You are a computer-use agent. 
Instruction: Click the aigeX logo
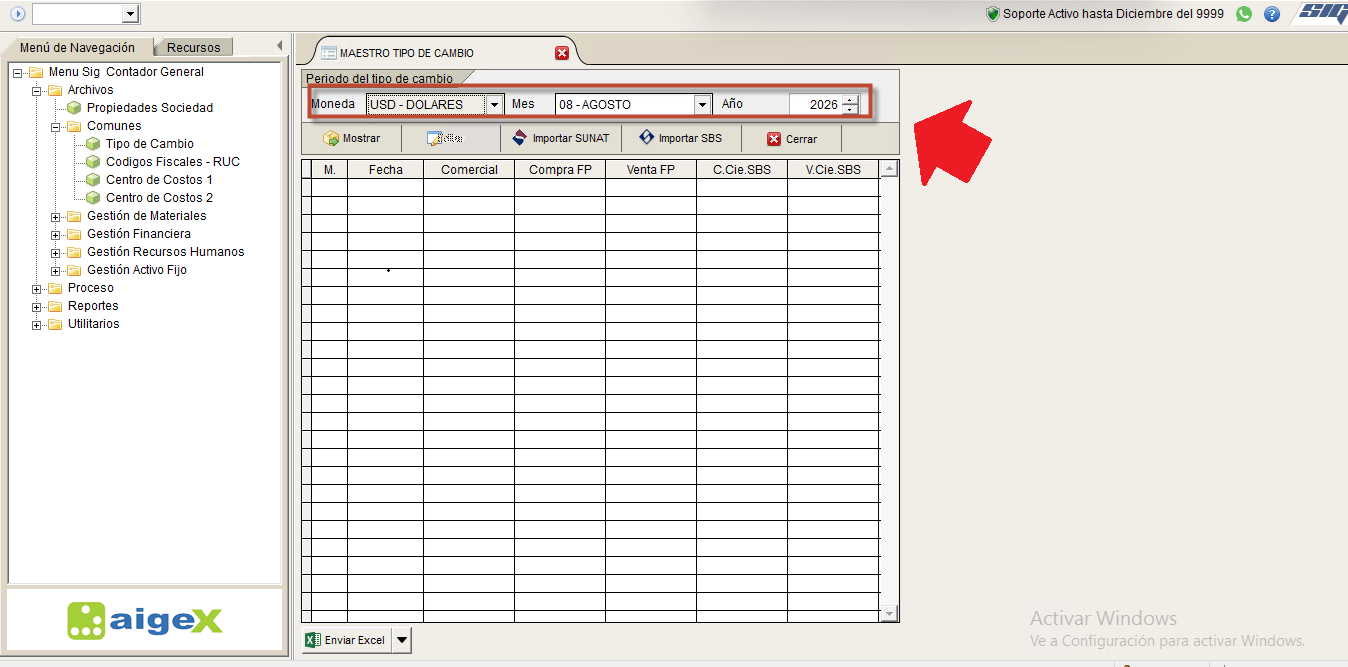[145, 620]
